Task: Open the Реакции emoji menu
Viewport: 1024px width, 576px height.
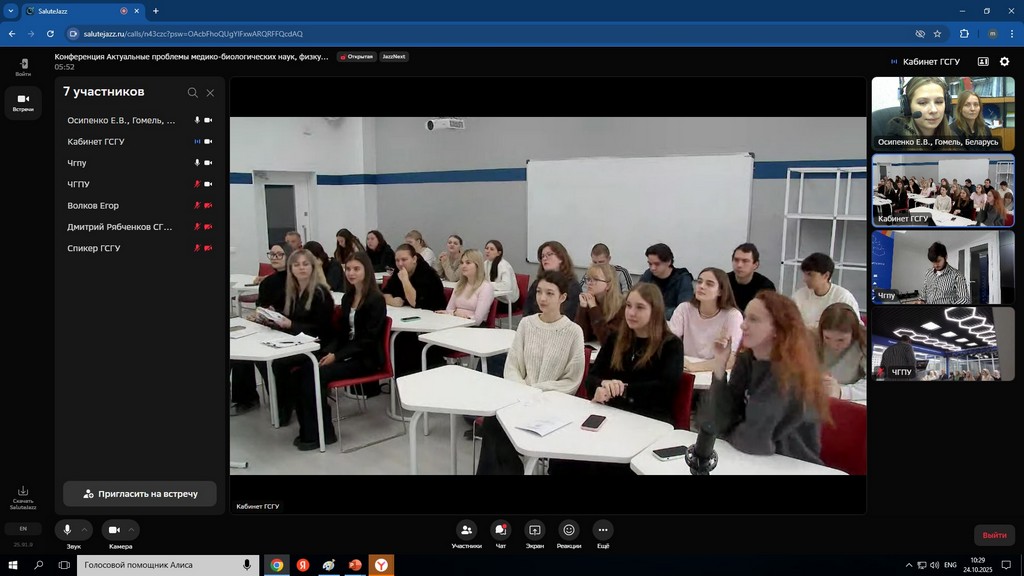Action: [569, 530]
